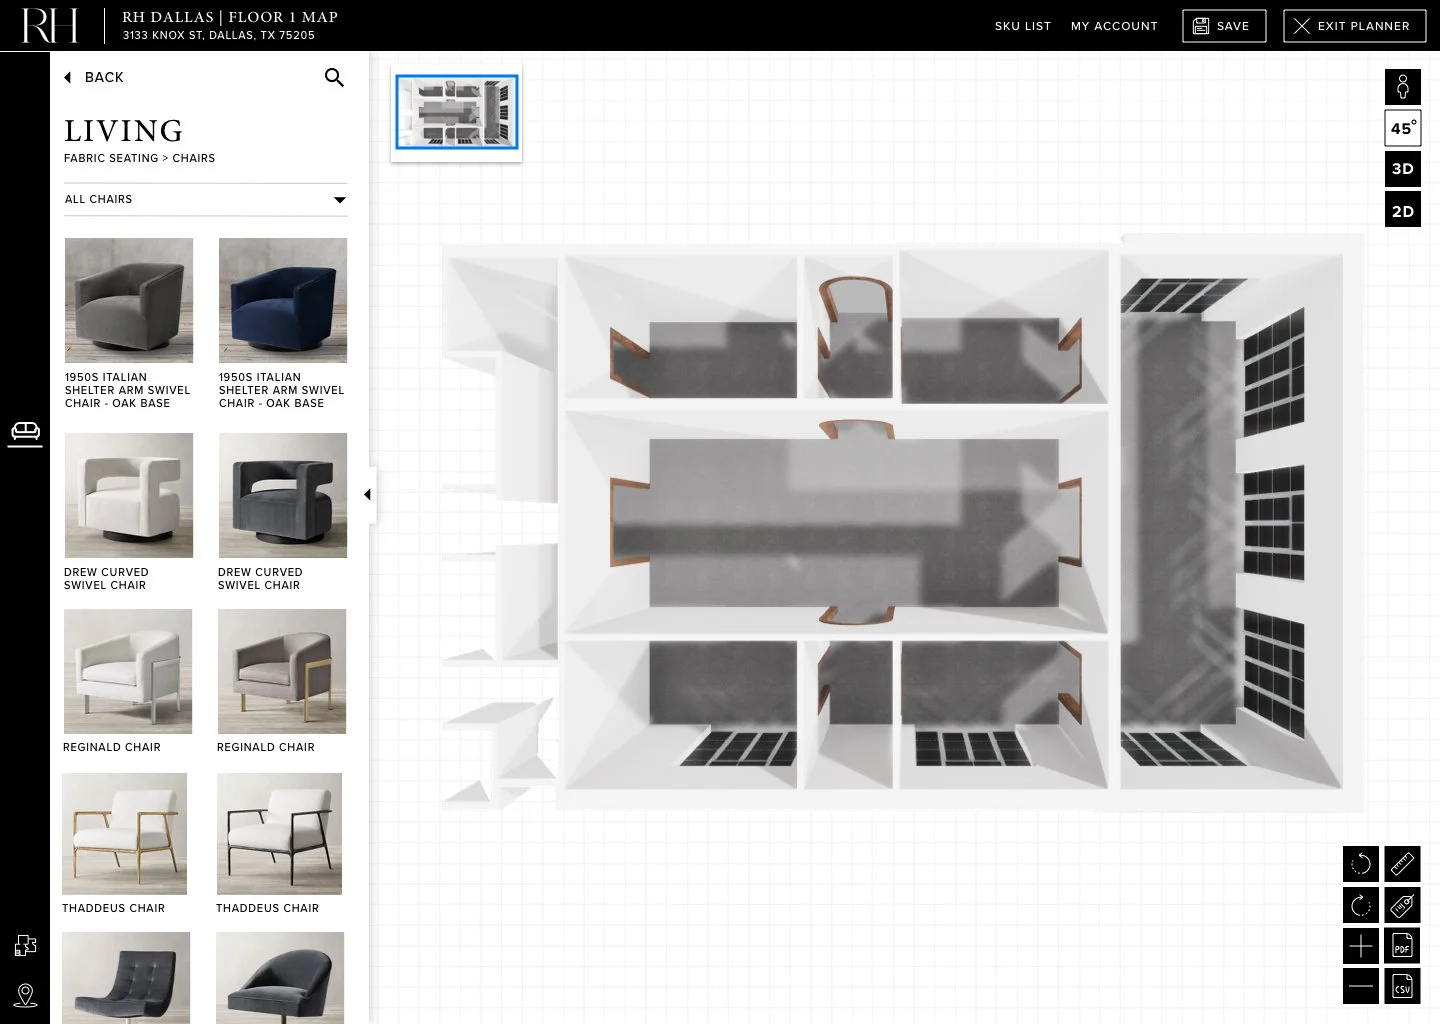This screenshot has width=1440, height=1024.
Task: Open the product search magnifier
Action: [334, 77]
